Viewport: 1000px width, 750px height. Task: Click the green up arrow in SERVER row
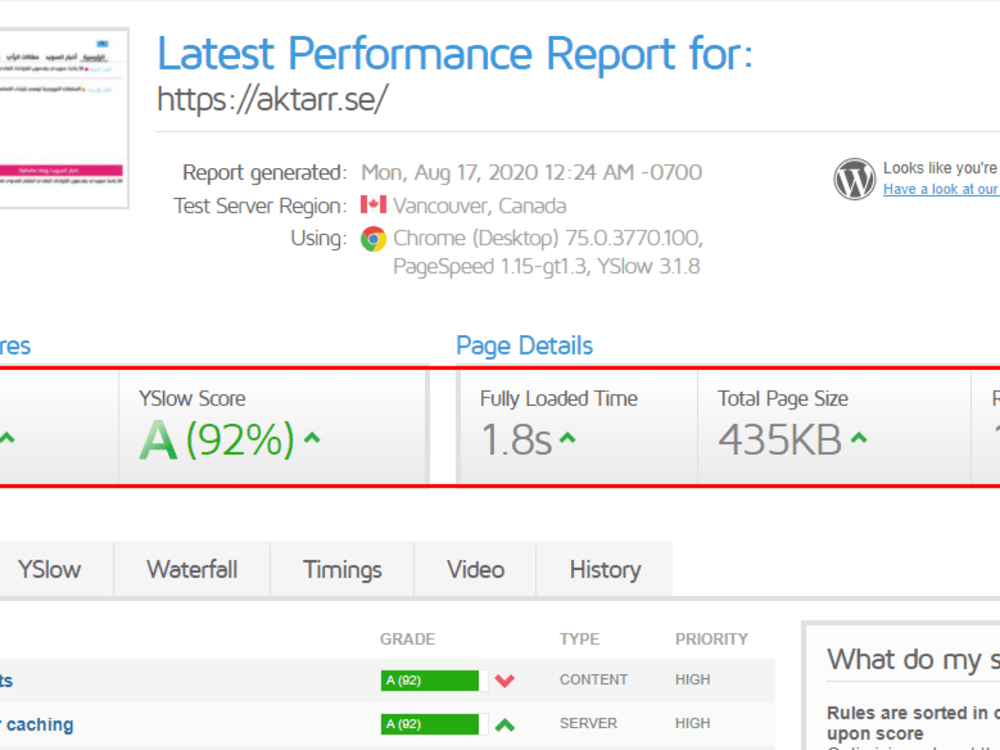[x=504, y=725]
